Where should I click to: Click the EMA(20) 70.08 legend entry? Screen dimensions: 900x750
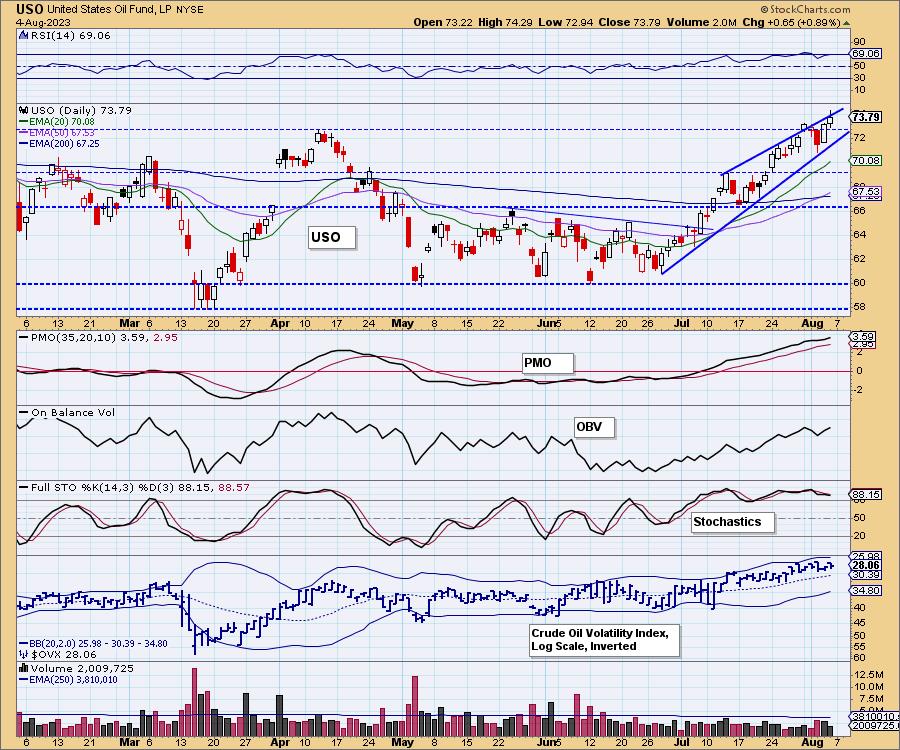coord(57,122)
